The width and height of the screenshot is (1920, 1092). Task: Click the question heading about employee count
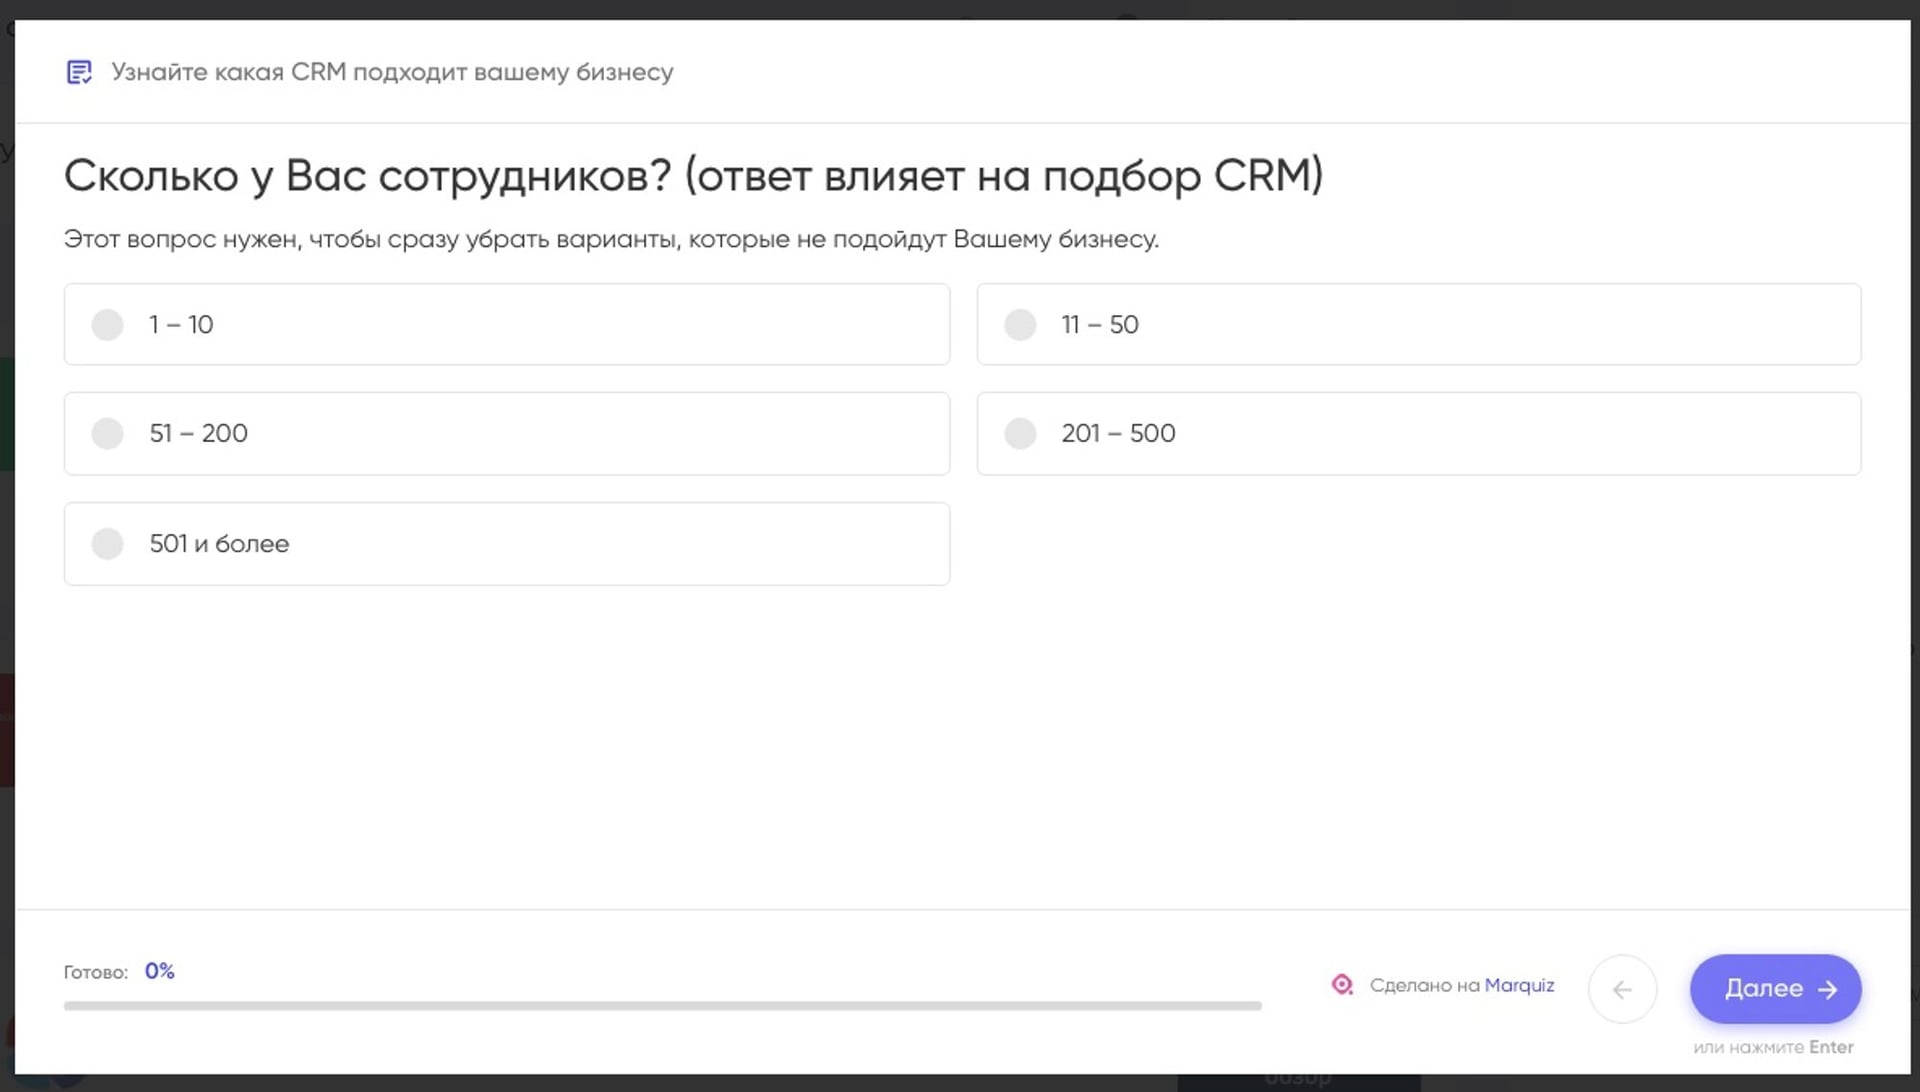coord(694,174)
